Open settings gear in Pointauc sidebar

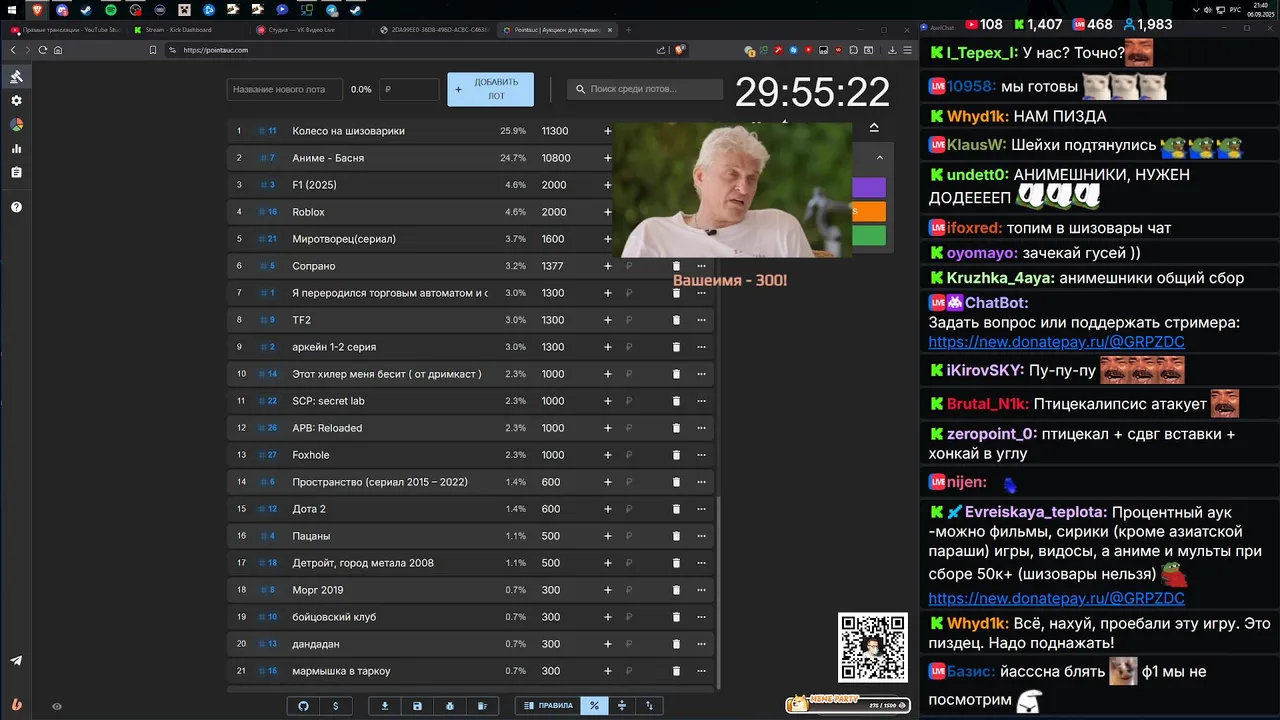[x=16, y=101]
